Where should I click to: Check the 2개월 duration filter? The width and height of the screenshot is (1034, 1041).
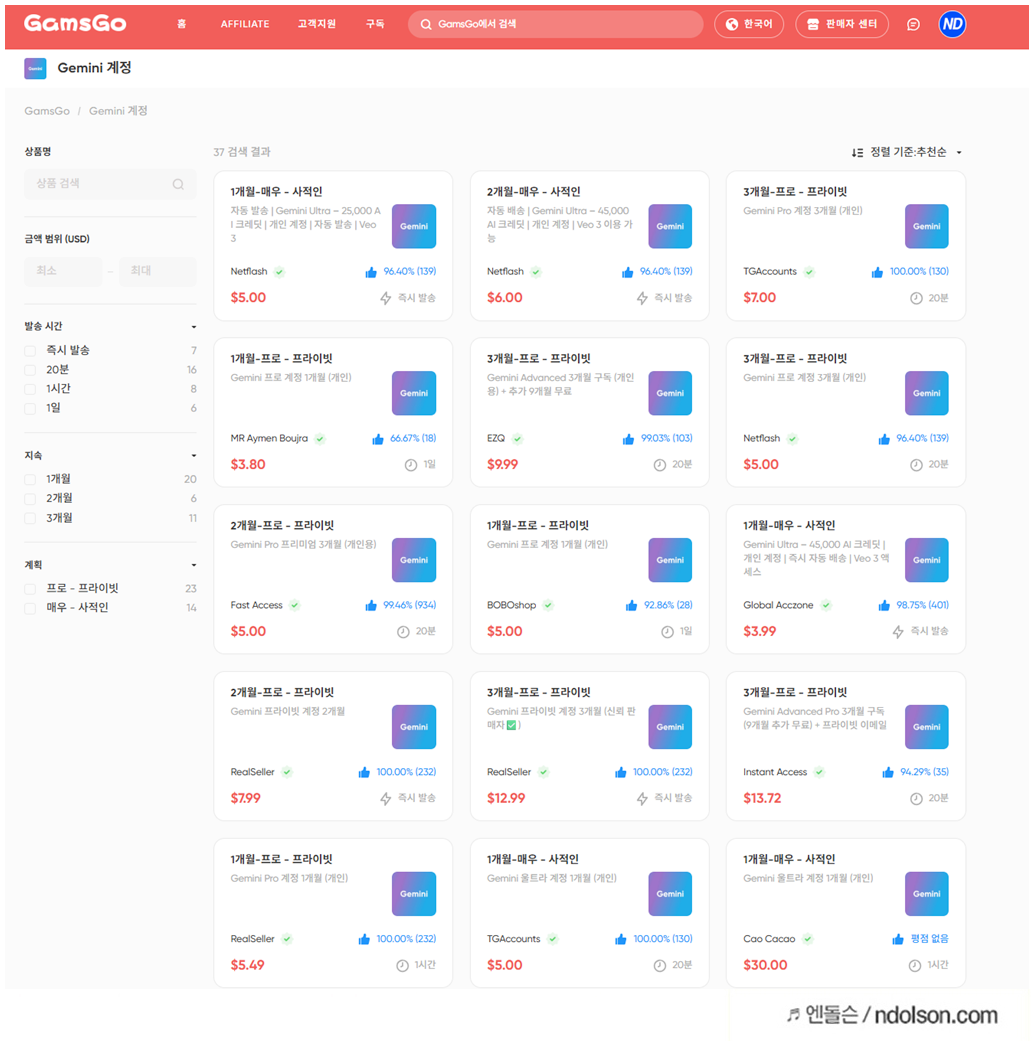pos(30,499)
